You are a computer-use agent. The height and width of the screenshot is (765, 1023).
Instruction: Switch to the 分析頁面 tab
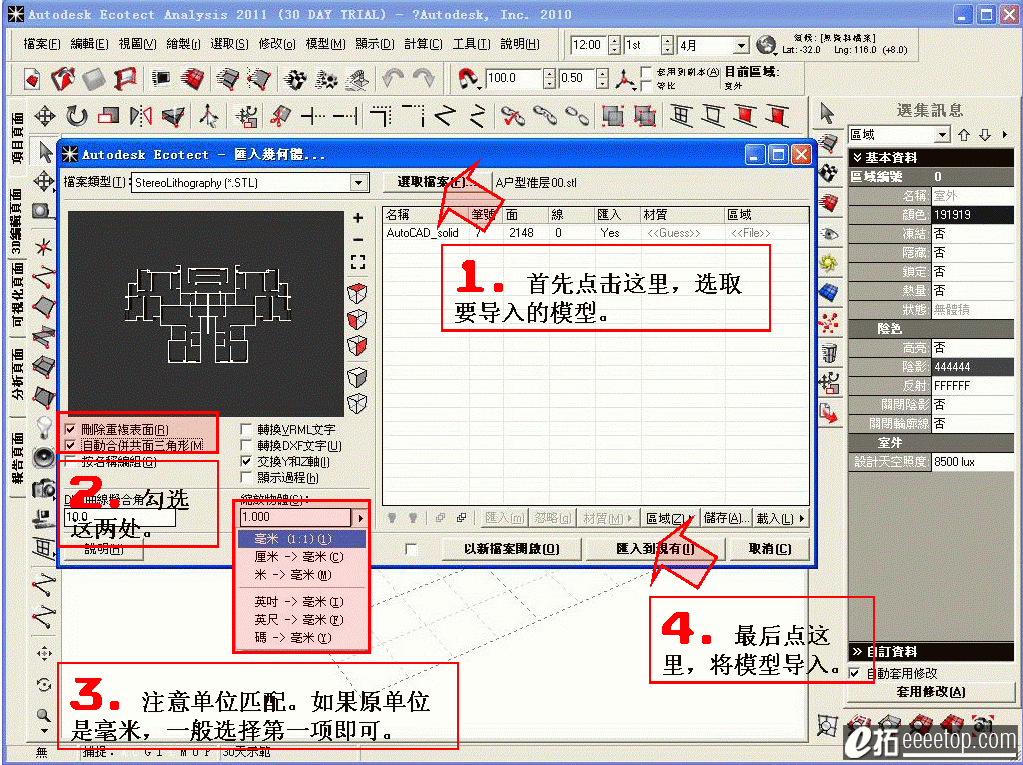pyautogui.click(x=17, y=375)
